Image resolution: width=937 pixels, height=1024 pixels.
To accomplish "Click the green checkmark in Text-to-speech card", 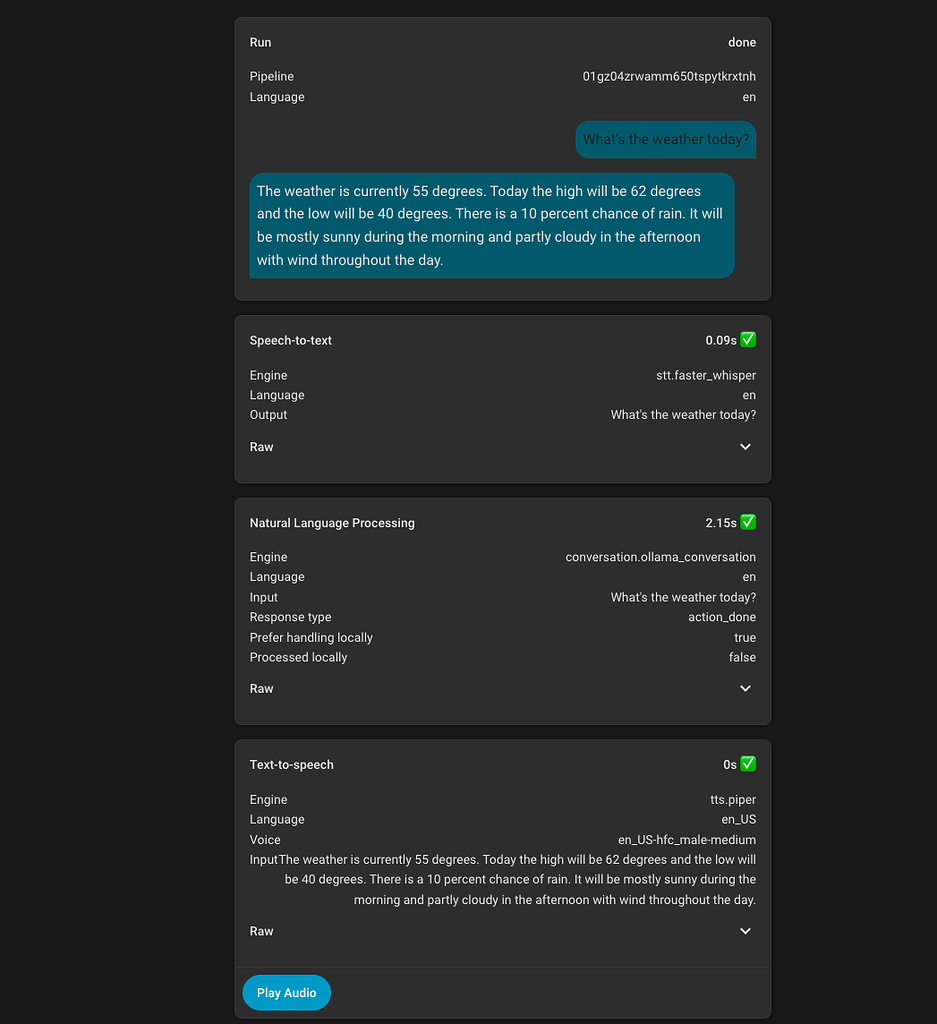I will (x=748, y=764).
